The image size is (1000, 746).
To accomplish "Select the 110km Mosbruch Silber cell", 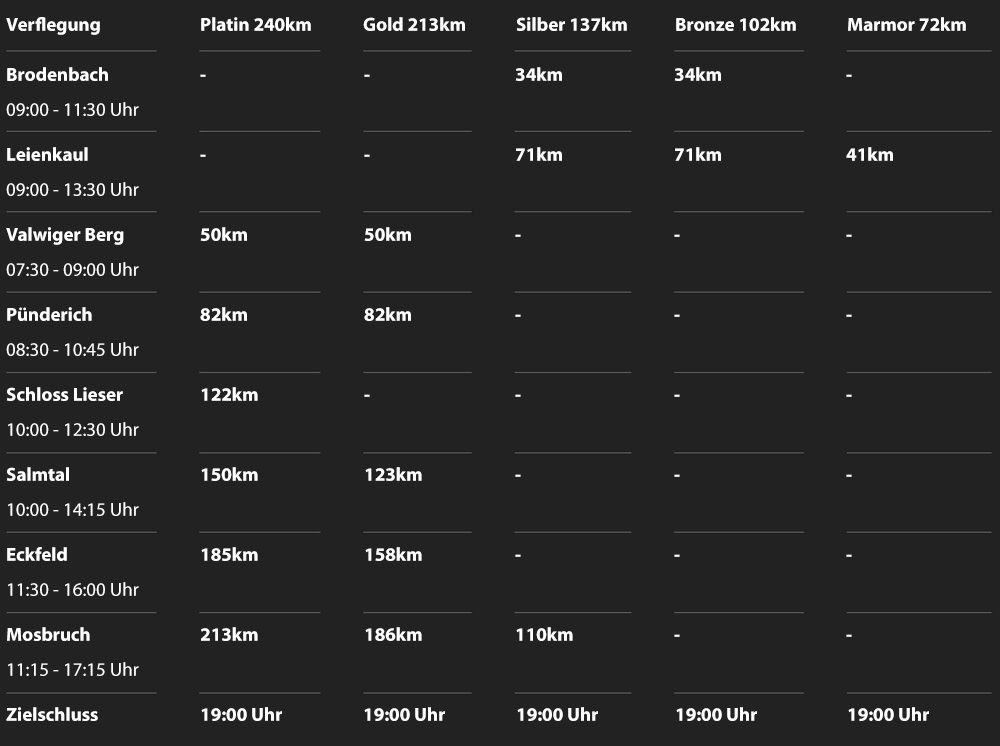I will [x=544, y=635].
